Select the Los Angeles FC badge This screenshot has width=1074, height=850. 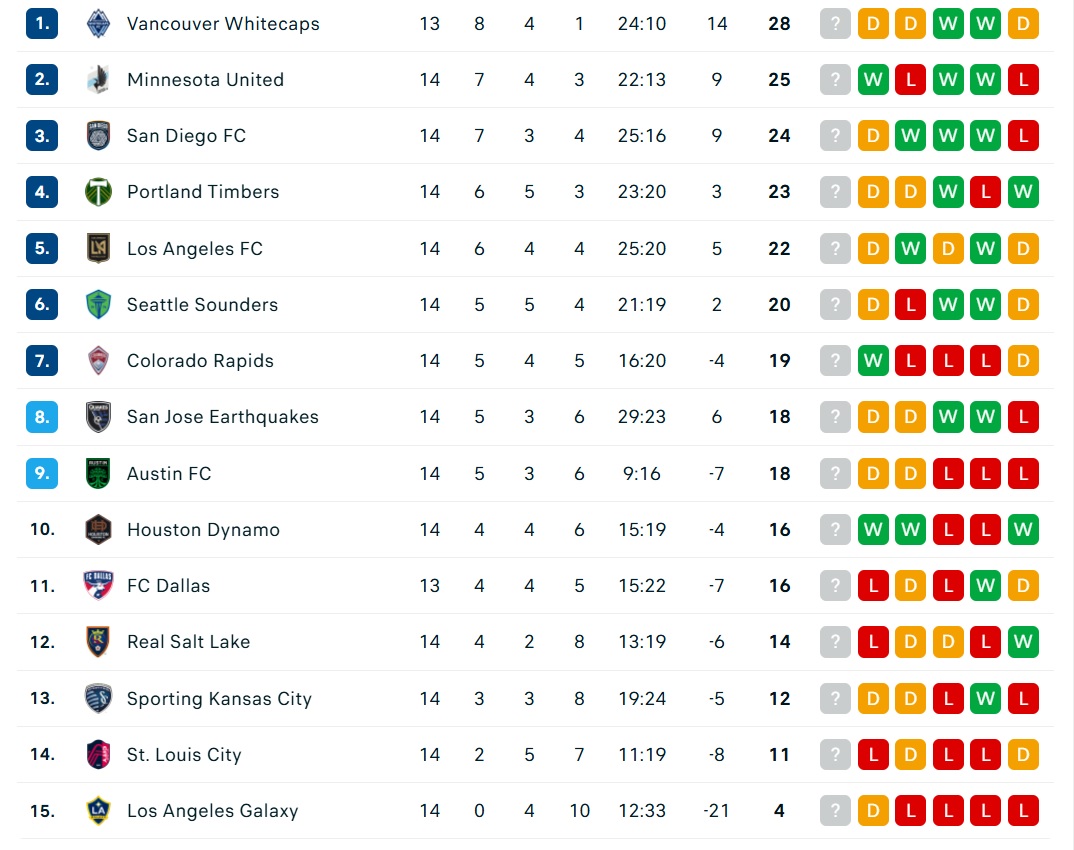coord(99,249)
